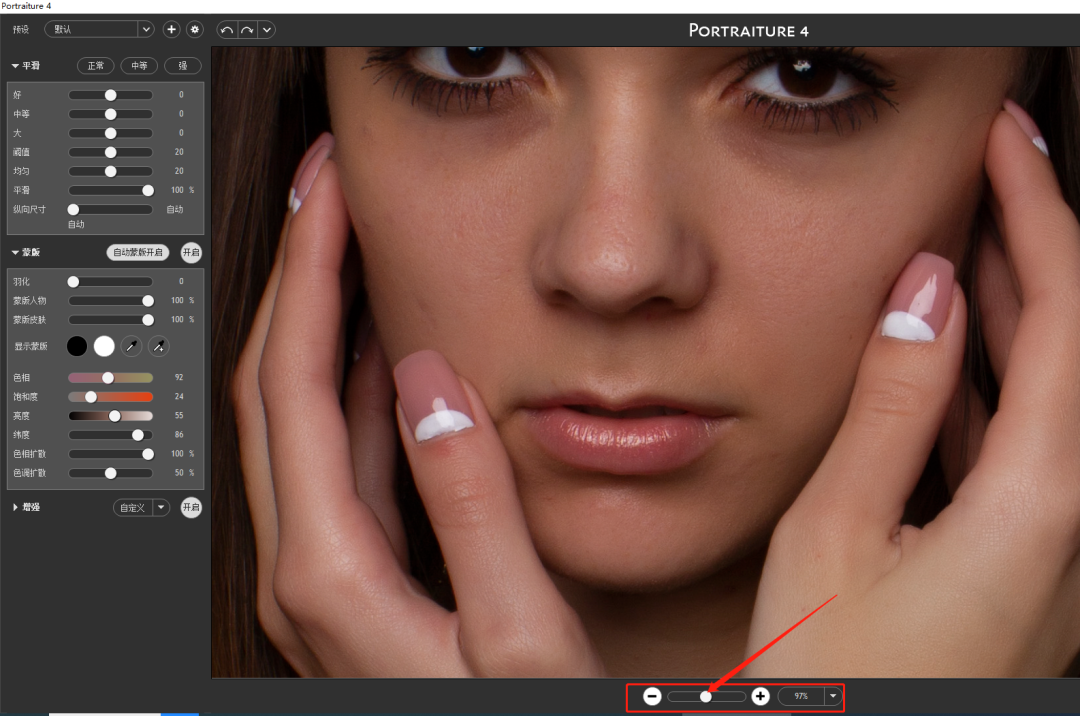Click the 平滑 percentage slider handle

pyautogui.click(x=147, y=190)
